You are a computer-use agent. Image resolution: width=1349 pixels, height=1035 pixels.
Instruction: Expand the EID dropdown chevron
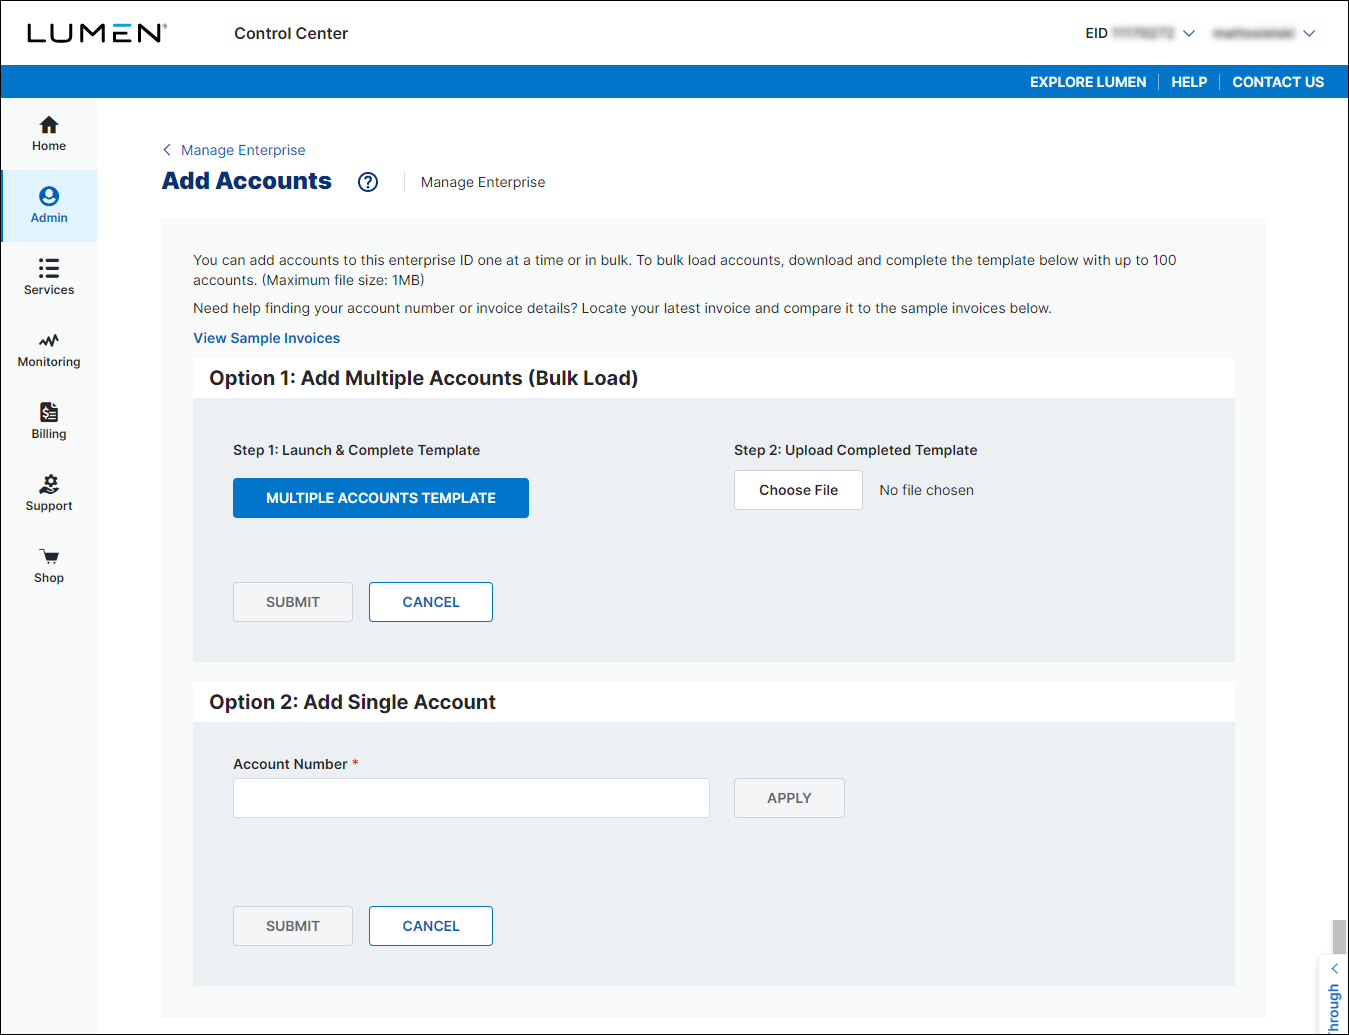point(1189,33)
